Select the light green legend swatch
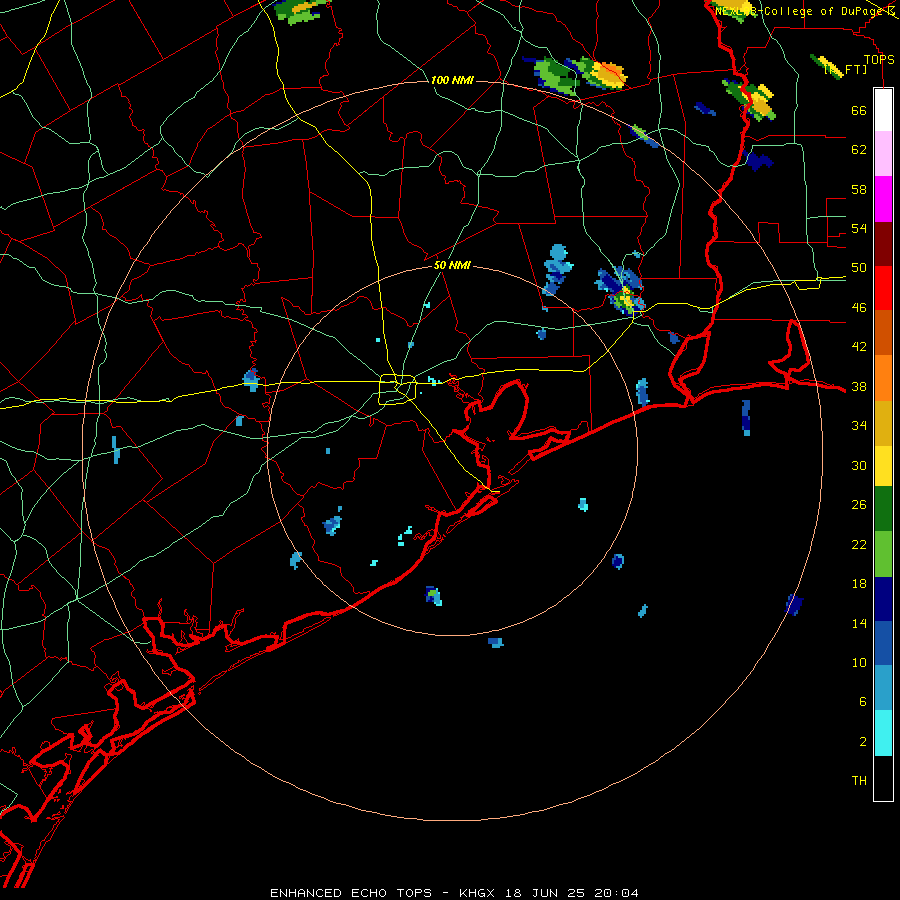Screen dimensions: 900x900 (883, 554)
